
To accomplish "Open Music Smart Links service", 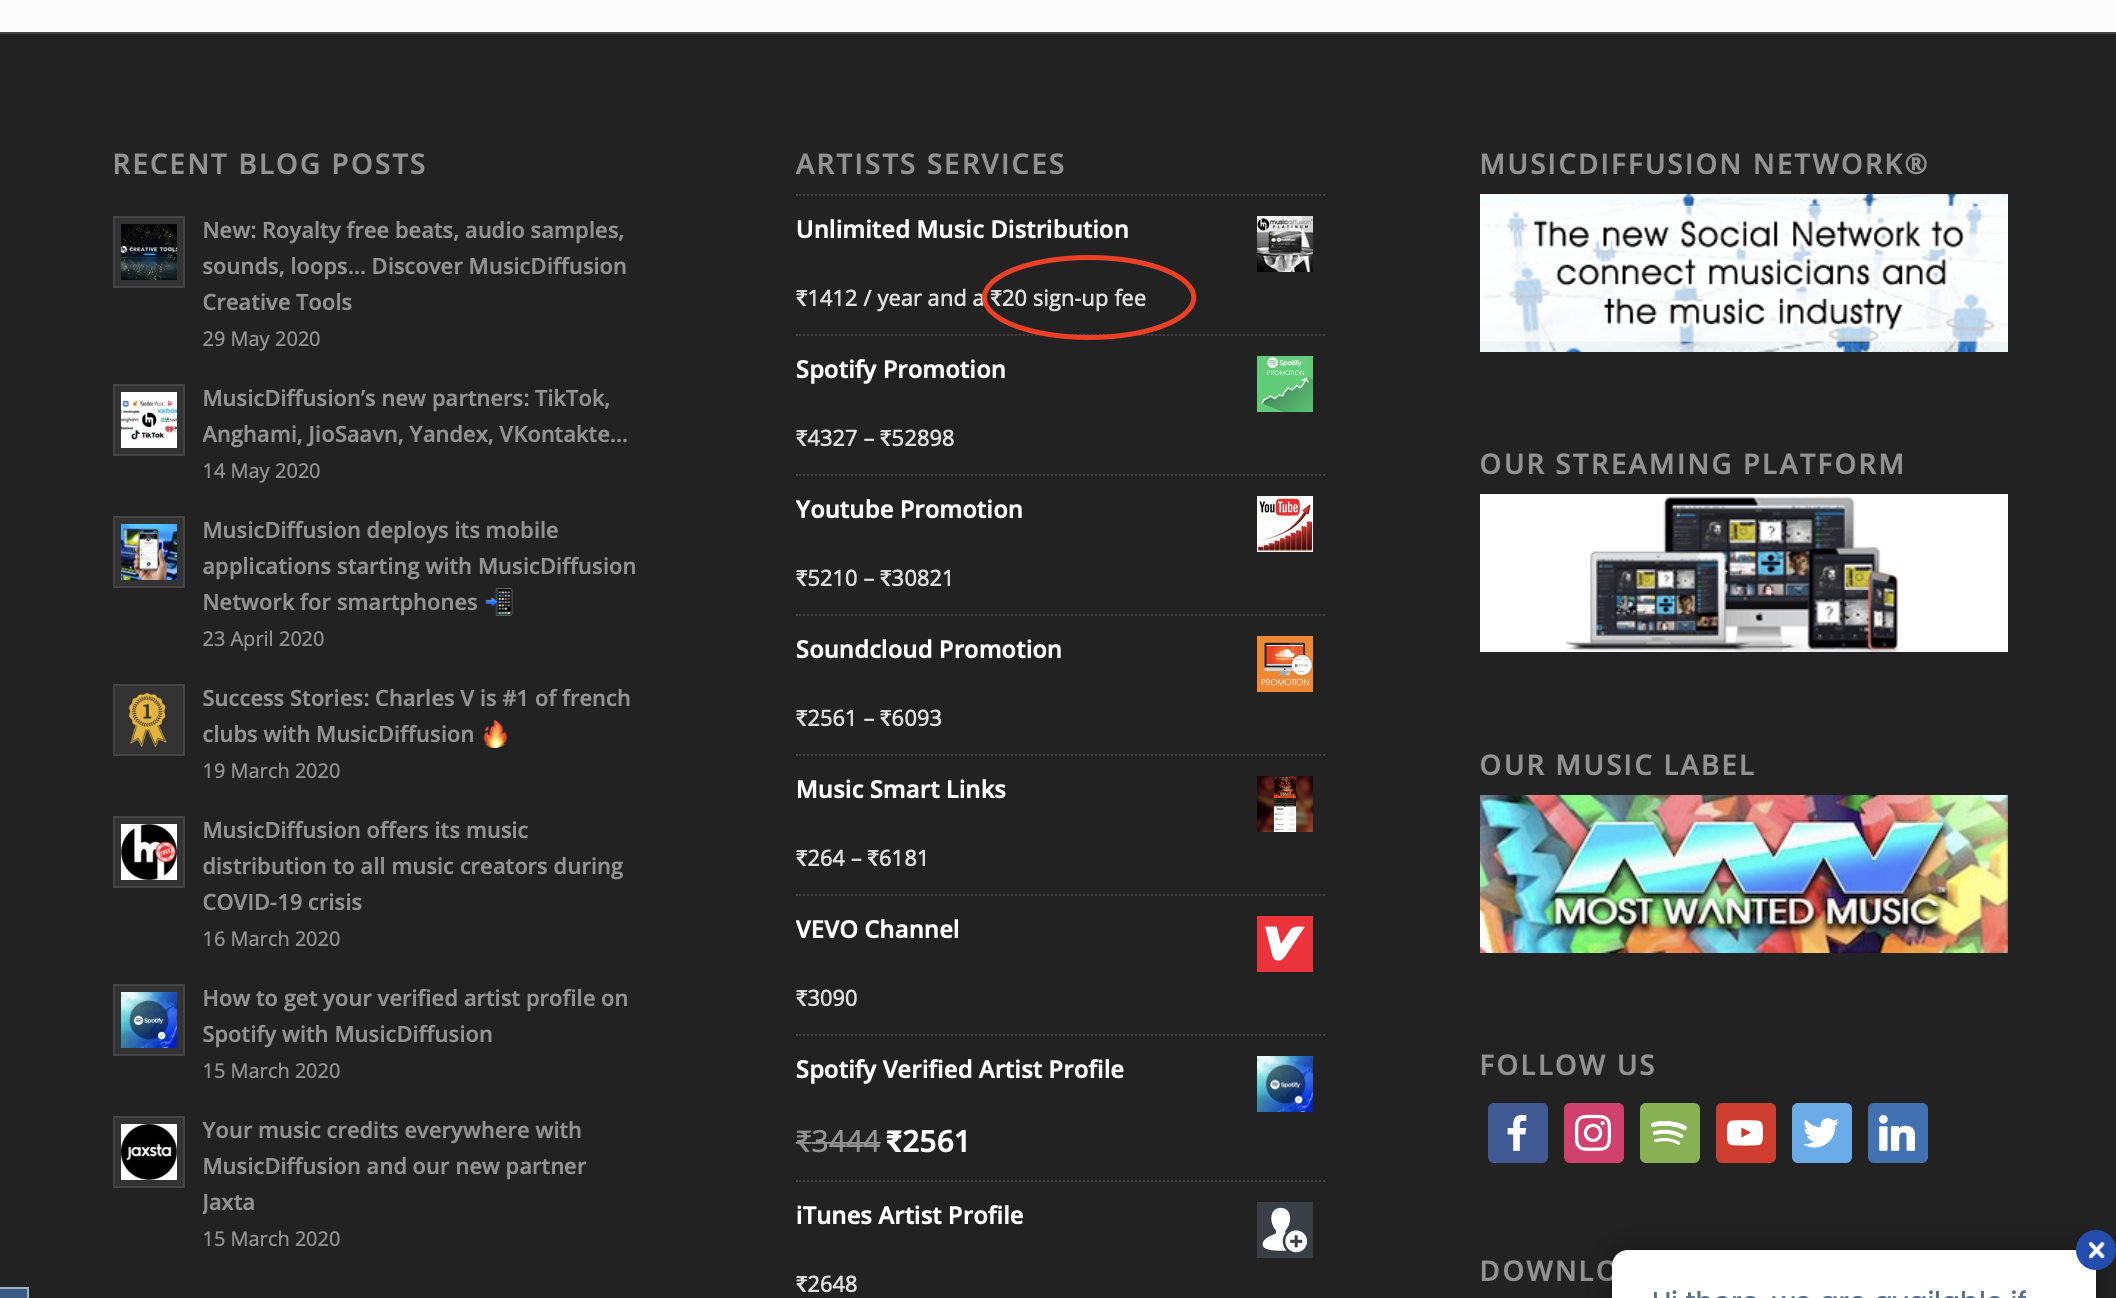I will coord(900,789).
